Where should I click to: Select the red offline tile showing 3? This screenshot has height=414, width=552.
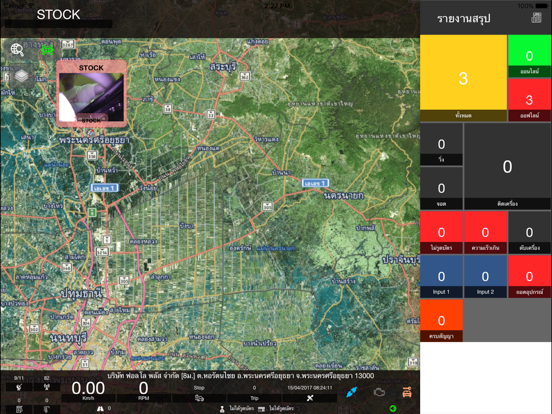[x=529, y=100]
